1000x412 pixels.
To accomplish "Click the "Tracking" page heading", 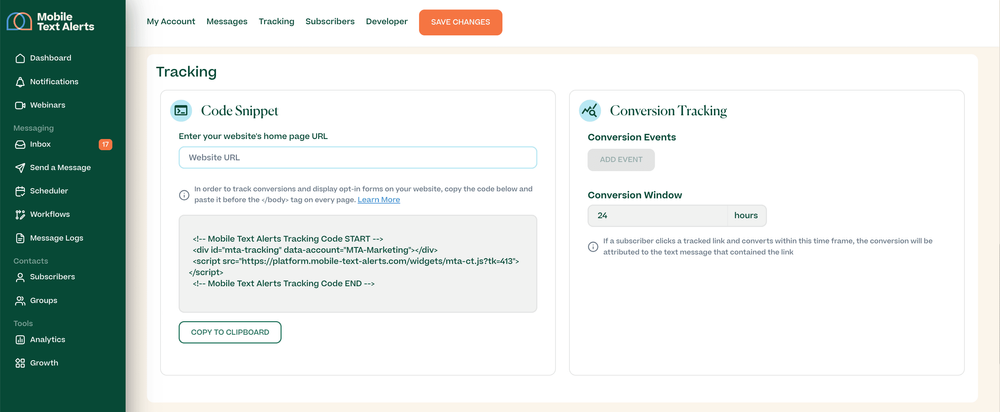I will 186,72.
